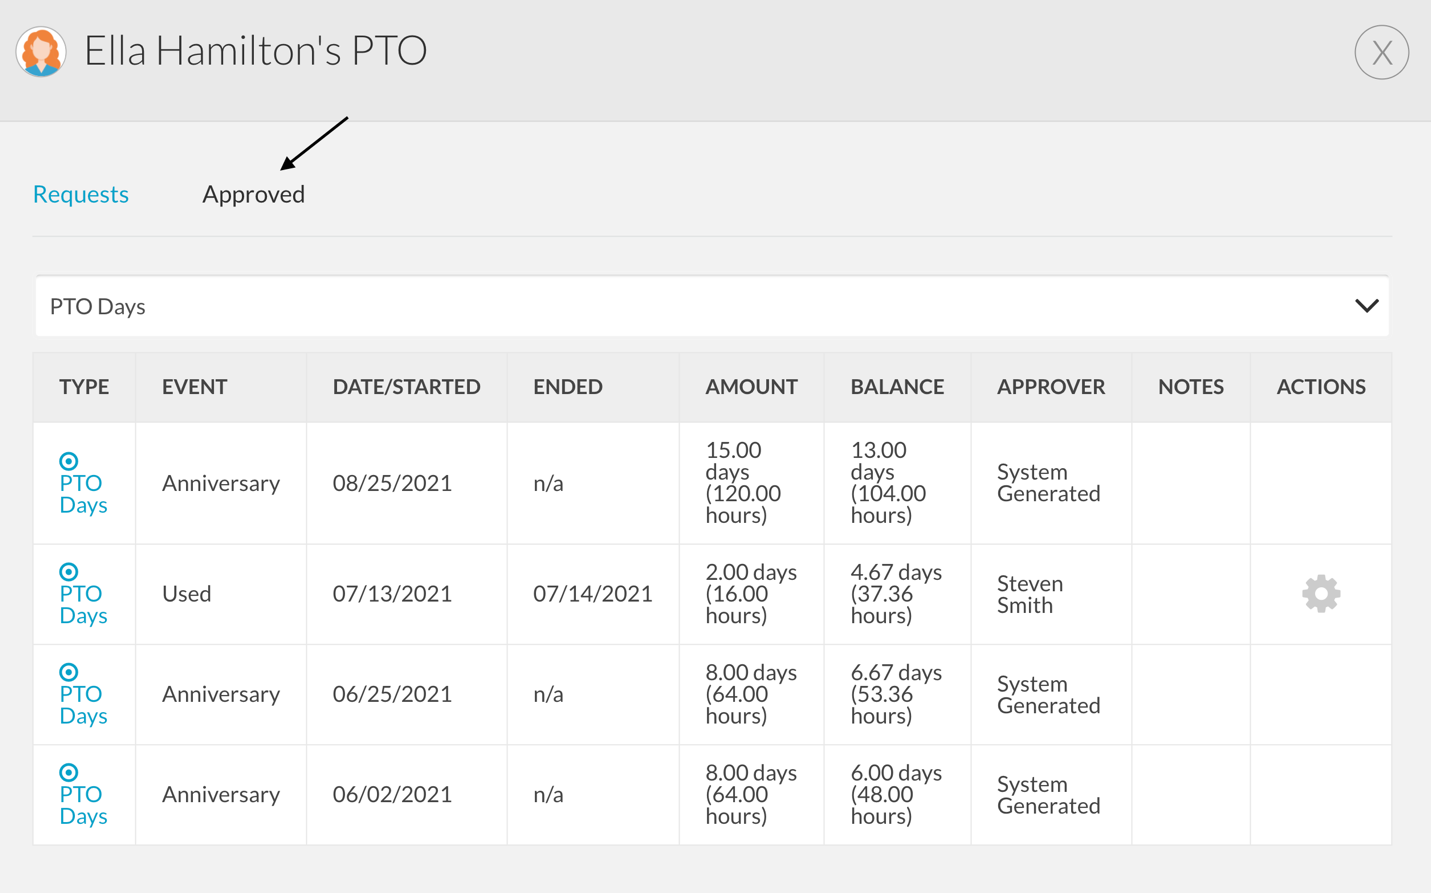Click circle icon in 08/25/2021 Anniversary row
1431x893 pixels.
click(x=68, y=461)
